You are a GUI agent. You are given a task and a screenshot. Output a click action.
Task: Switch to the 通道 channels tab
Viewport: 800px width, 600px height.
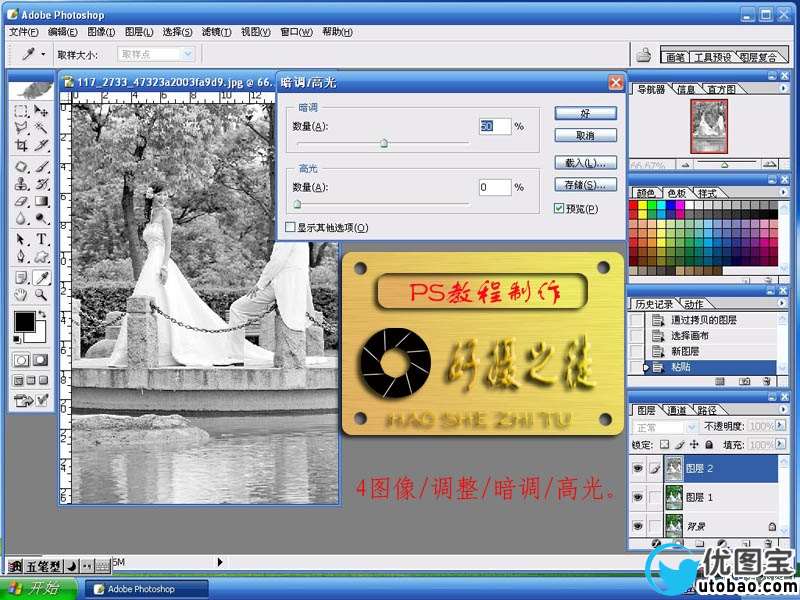677,410
